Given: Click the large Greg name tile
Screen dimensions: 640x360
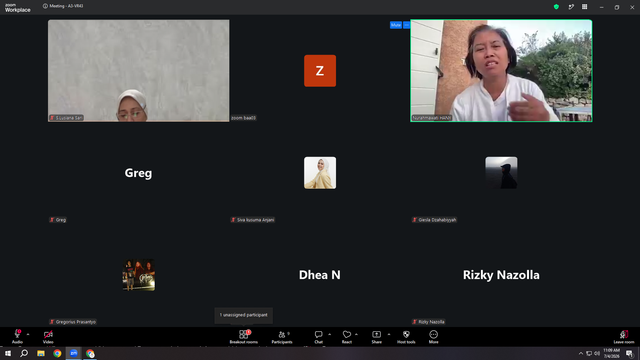Looking at the screenshot, I should 138,173.
